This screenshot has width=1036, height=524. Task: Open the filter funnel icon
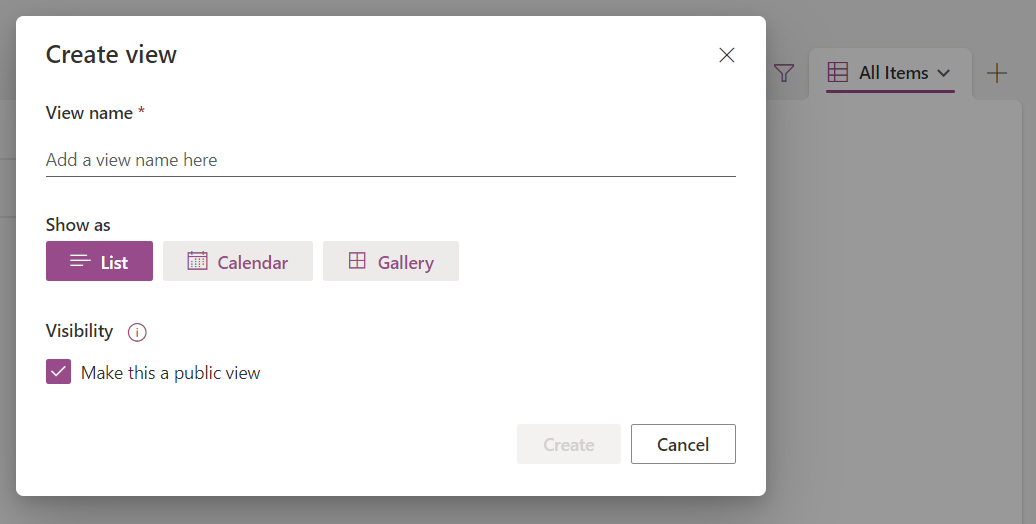click(x=784, y=73)
